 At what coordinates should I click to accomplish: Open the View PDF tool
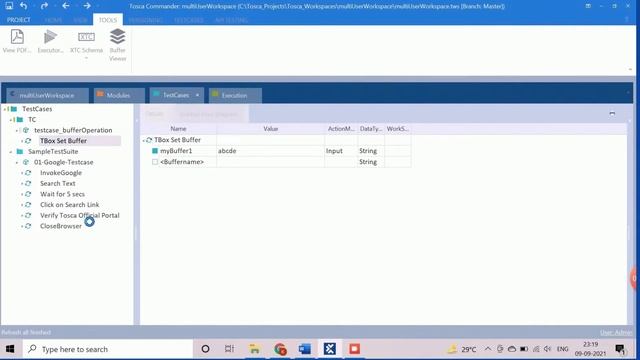(17, 41)
